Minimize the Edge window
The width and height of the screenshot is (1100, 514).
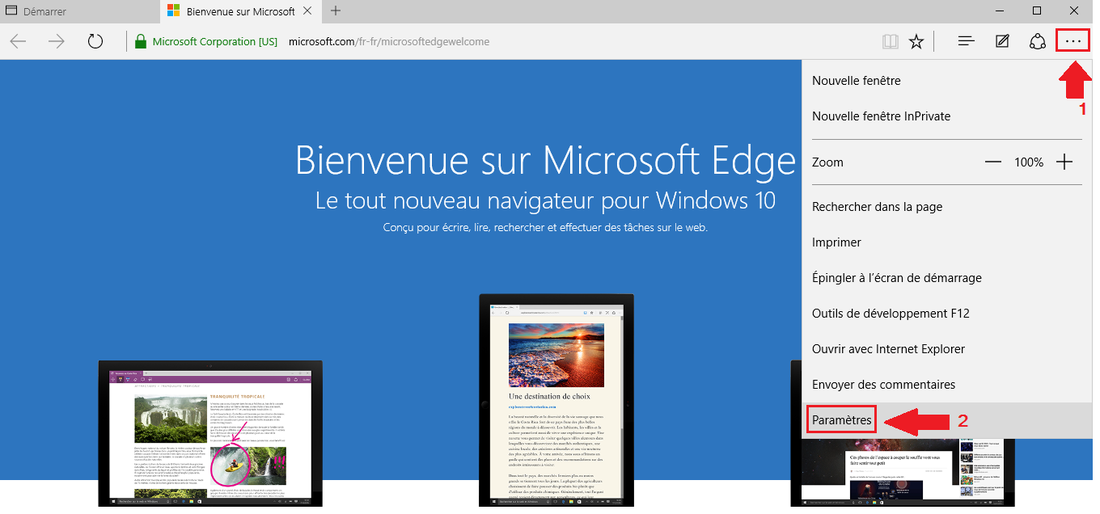pyautogui.click(x=1000, y=11)
